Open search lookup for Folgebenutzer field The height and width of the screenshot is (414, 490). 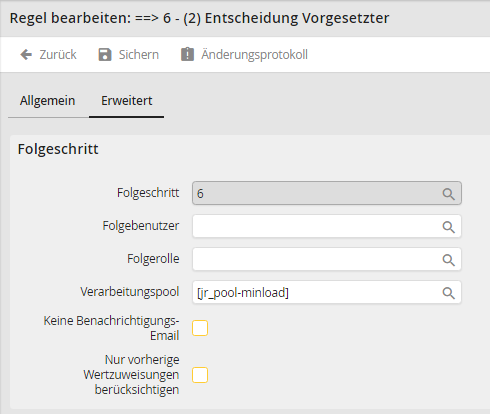pos(448,227)
